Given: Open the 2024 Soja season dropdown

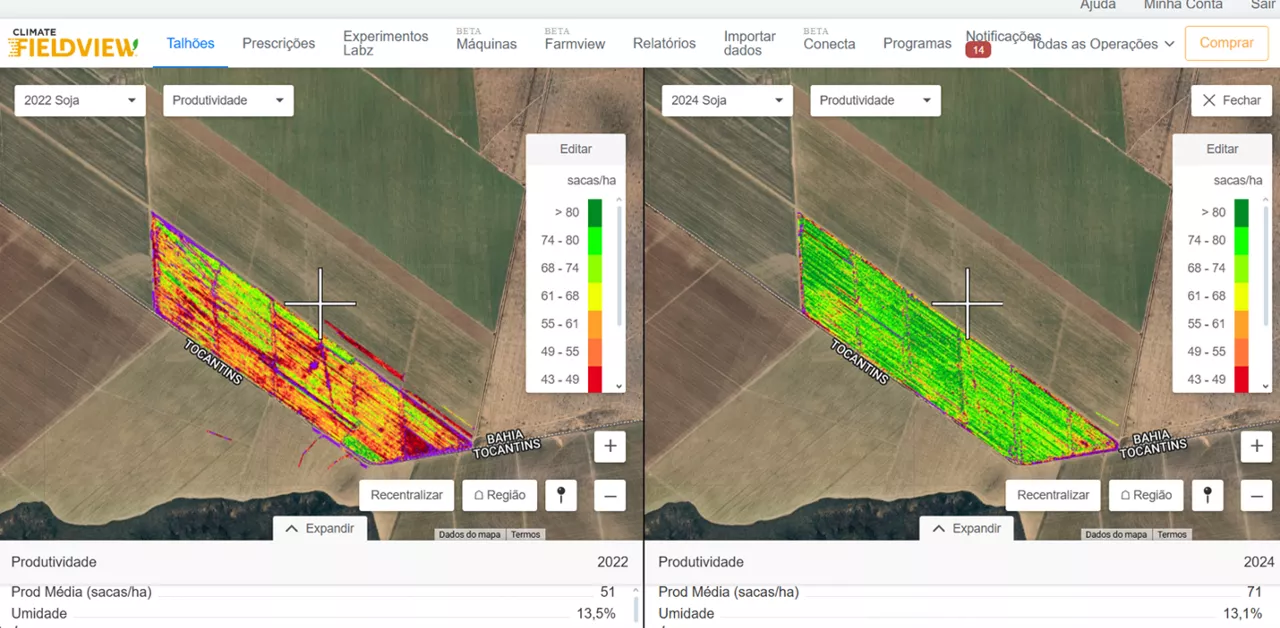Looking at the screenshot, I should (727, 101).
